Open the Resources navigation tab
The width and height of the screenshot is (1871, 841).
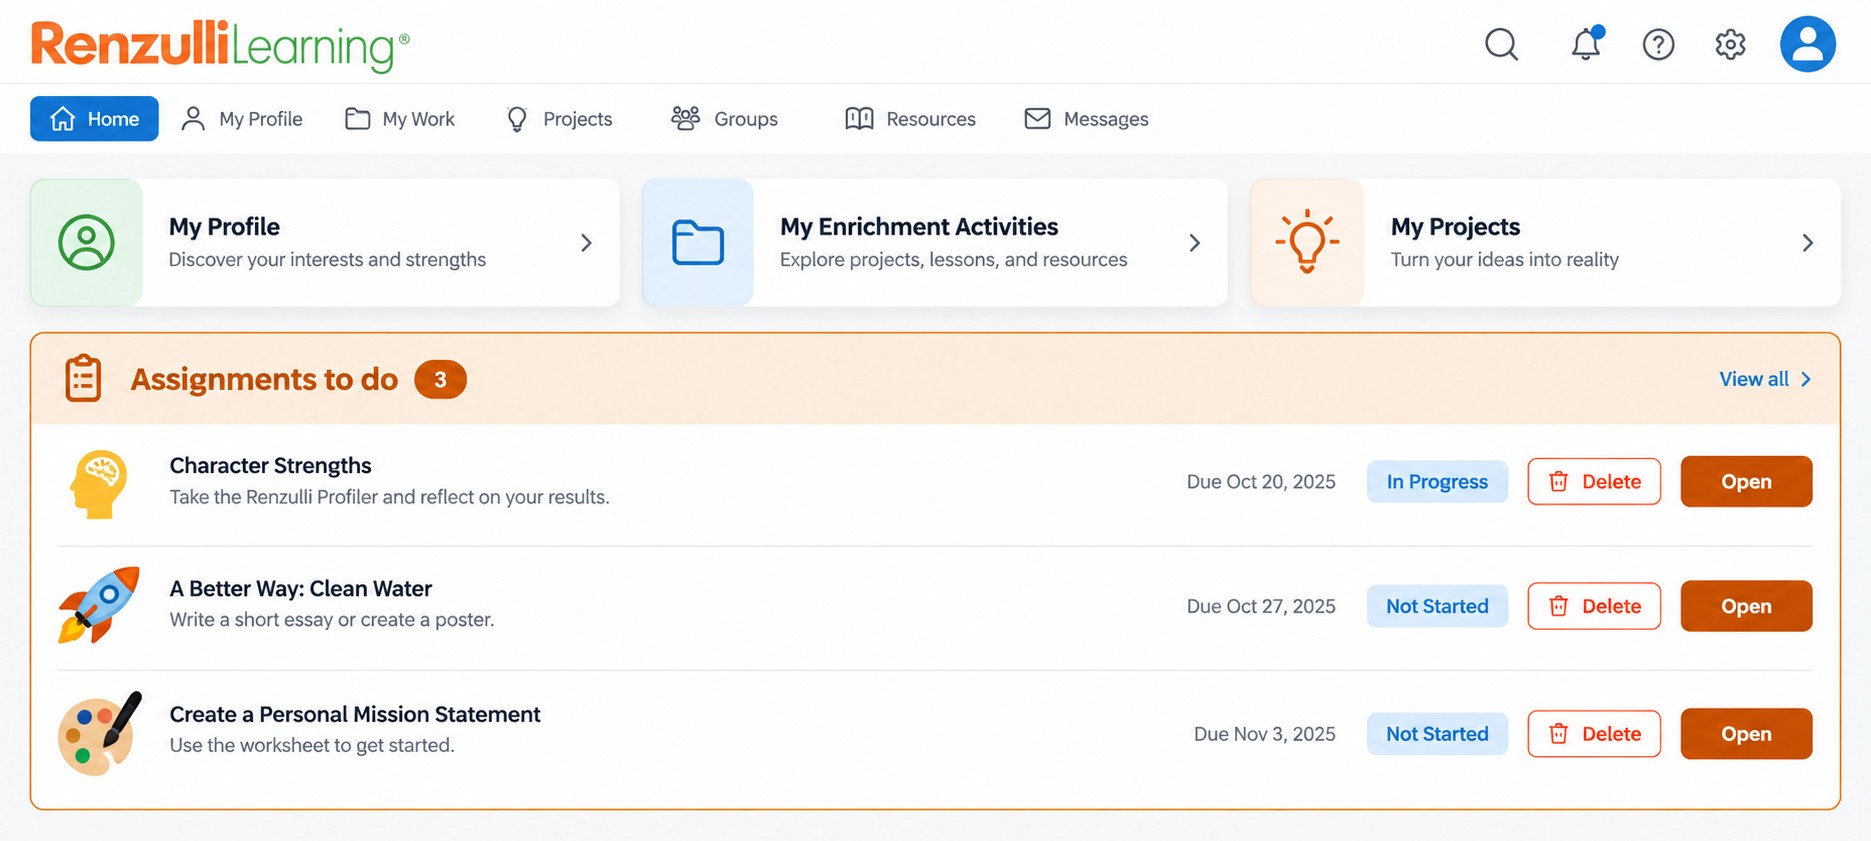click(910, 118)
